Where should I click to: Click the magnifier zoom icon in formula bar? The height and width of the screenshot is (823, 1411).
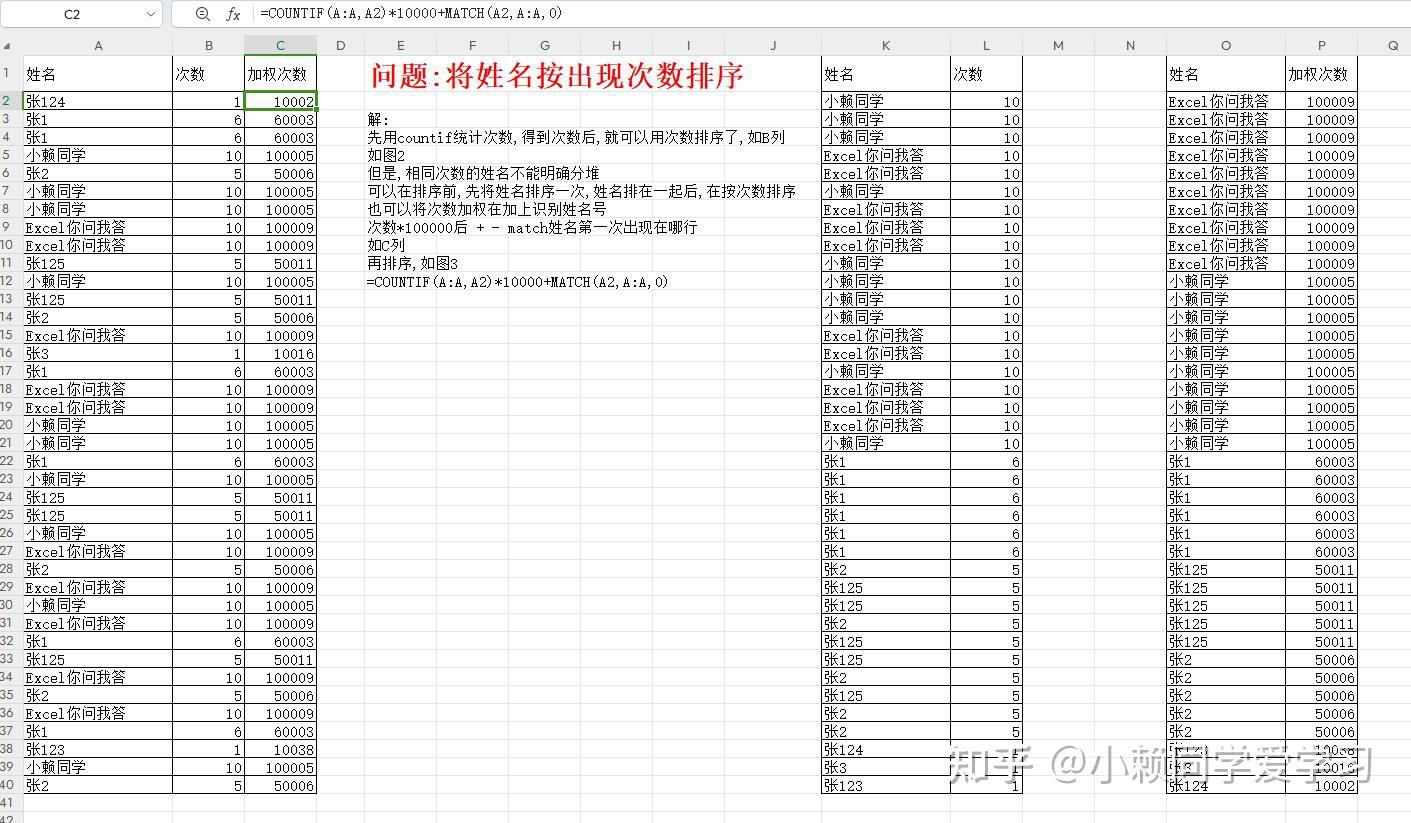pos(203,14)
